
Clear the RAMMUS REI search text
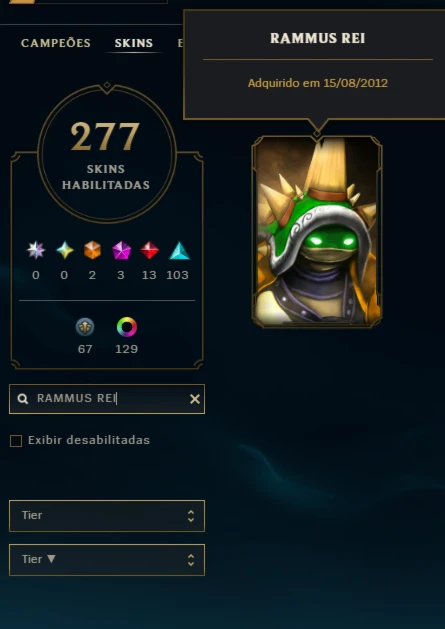tap(195, 399)
